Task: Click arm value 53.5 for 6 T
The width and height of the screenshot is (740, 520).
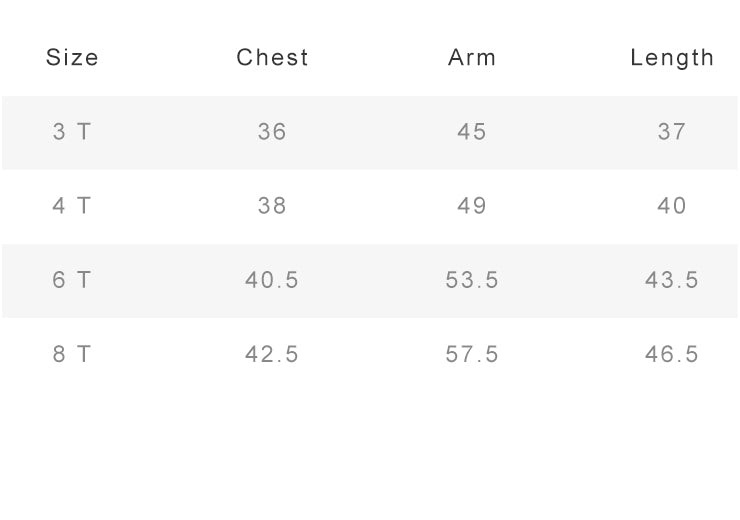Action: click(x=472, y=280)
